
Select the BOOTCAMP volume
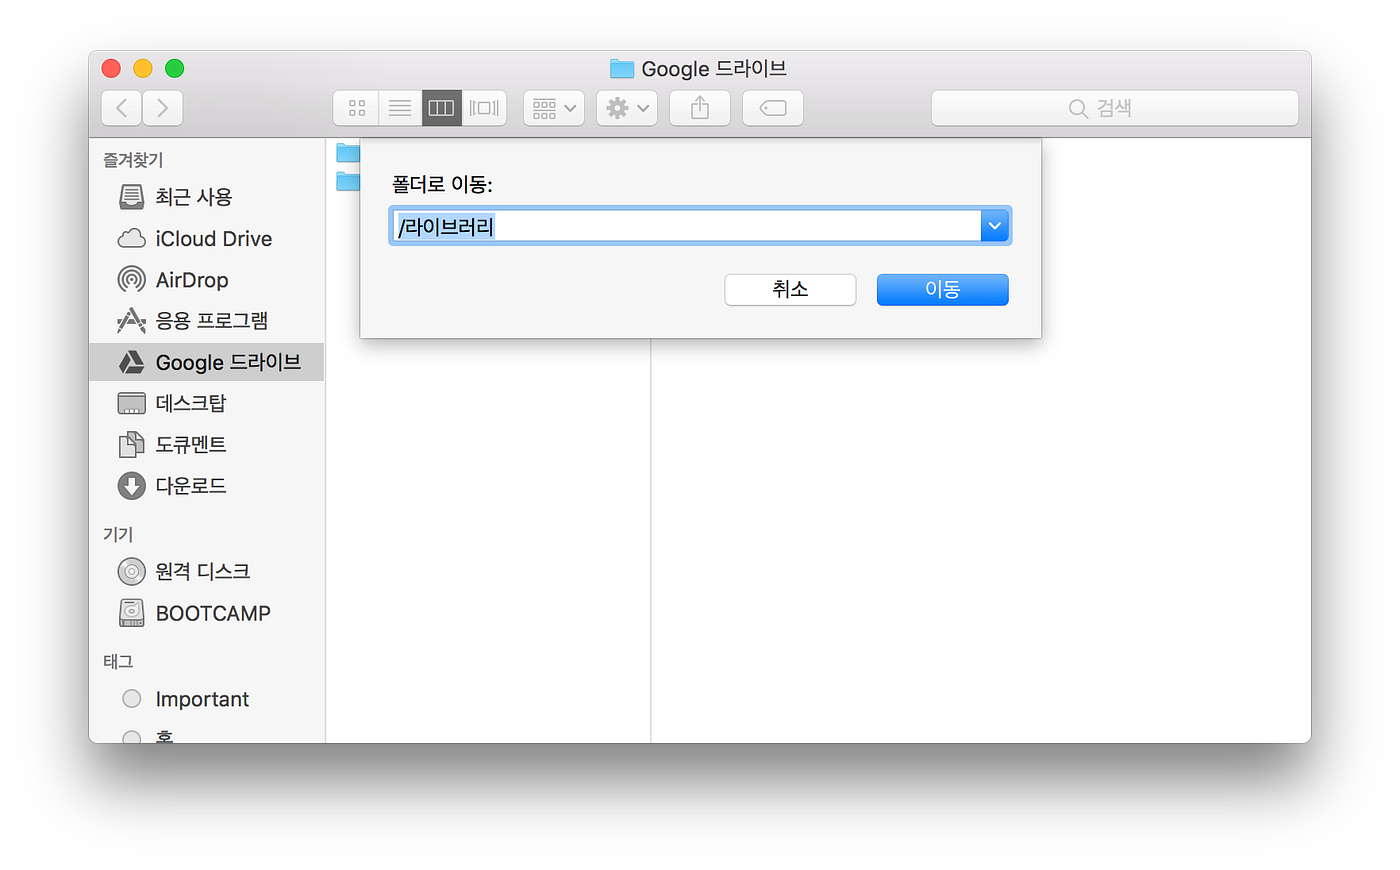pos(206,612)
